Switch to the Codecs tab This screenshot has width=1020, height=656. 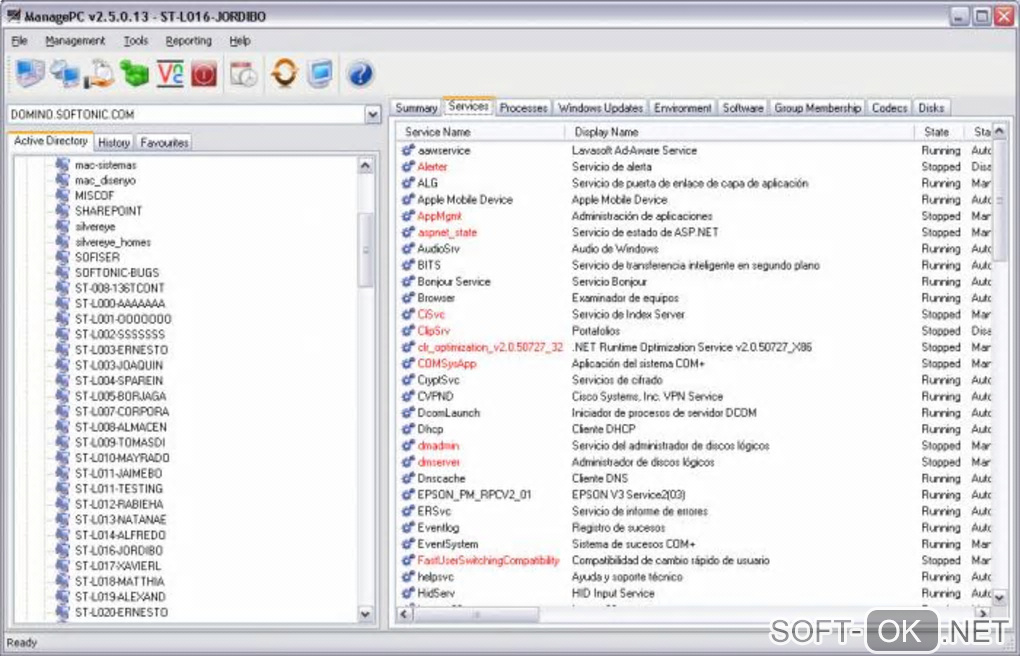coord(889,108)
